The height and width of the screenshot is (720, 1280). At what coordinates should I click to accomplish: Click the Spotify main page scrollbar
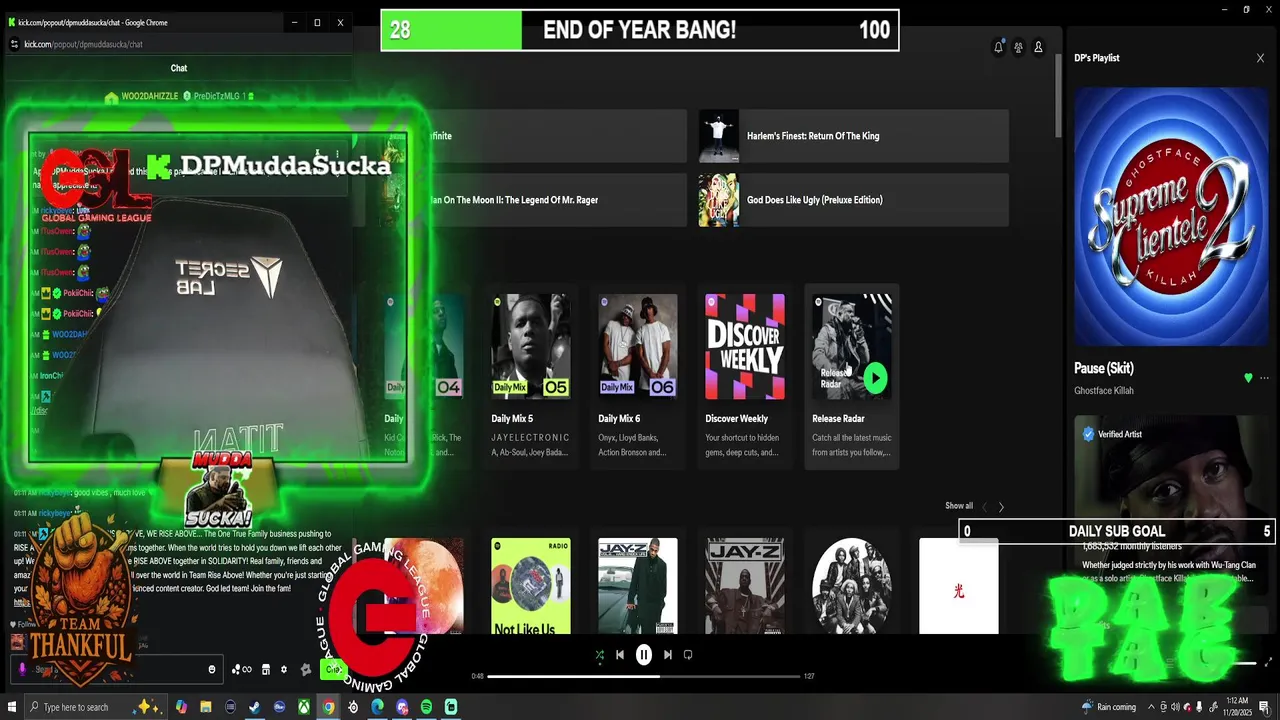pyautogui.click(x=1059, y=96)
